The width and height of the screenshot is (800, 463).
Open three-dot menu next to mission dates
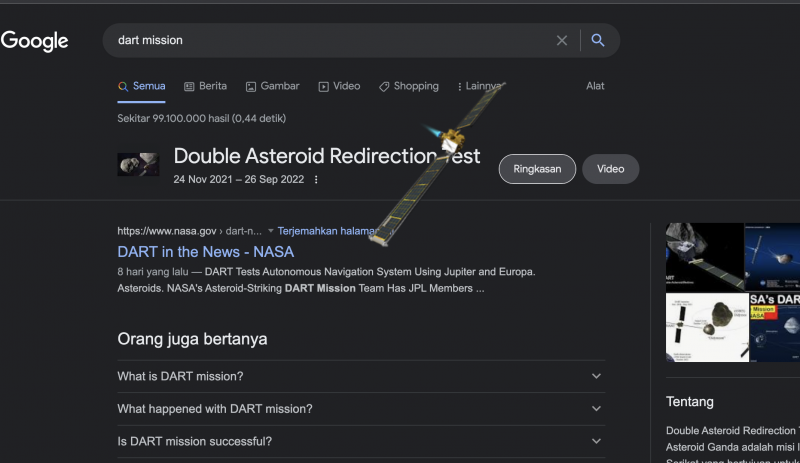click(x=316, y=180)
